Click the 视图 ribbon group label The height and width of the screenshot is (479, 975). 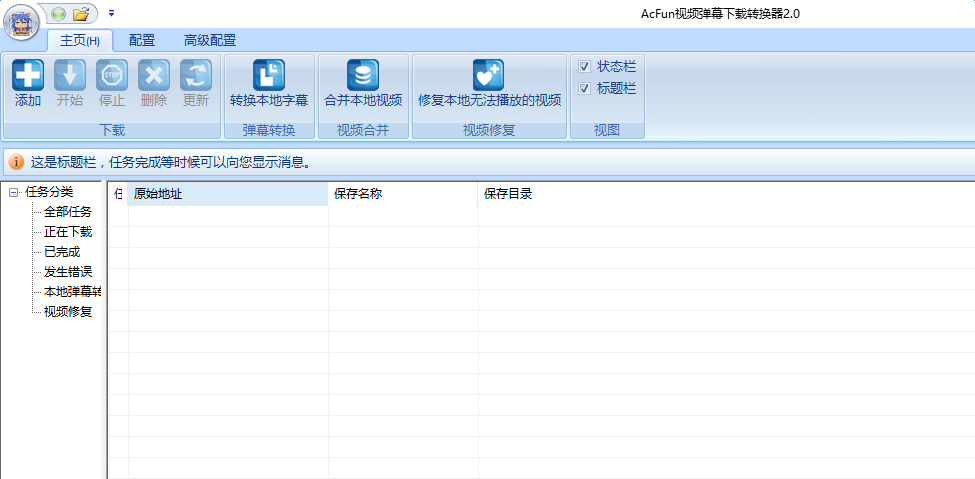[607, 130]
